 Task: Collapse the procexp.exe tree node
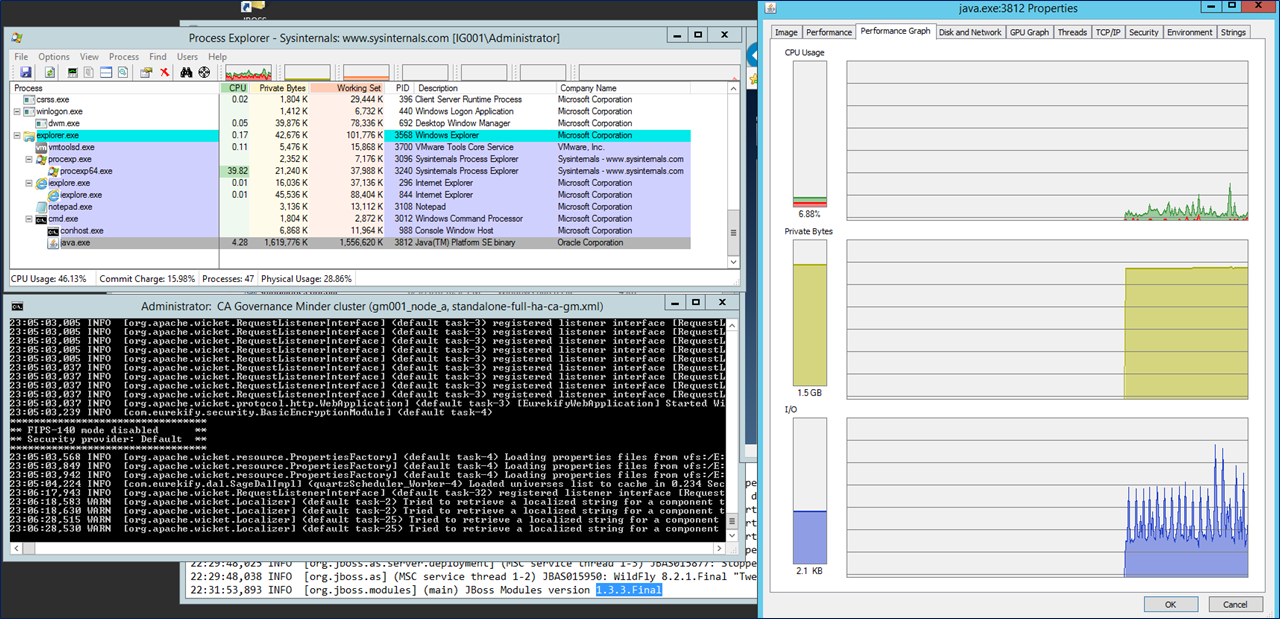coord(29,159)
